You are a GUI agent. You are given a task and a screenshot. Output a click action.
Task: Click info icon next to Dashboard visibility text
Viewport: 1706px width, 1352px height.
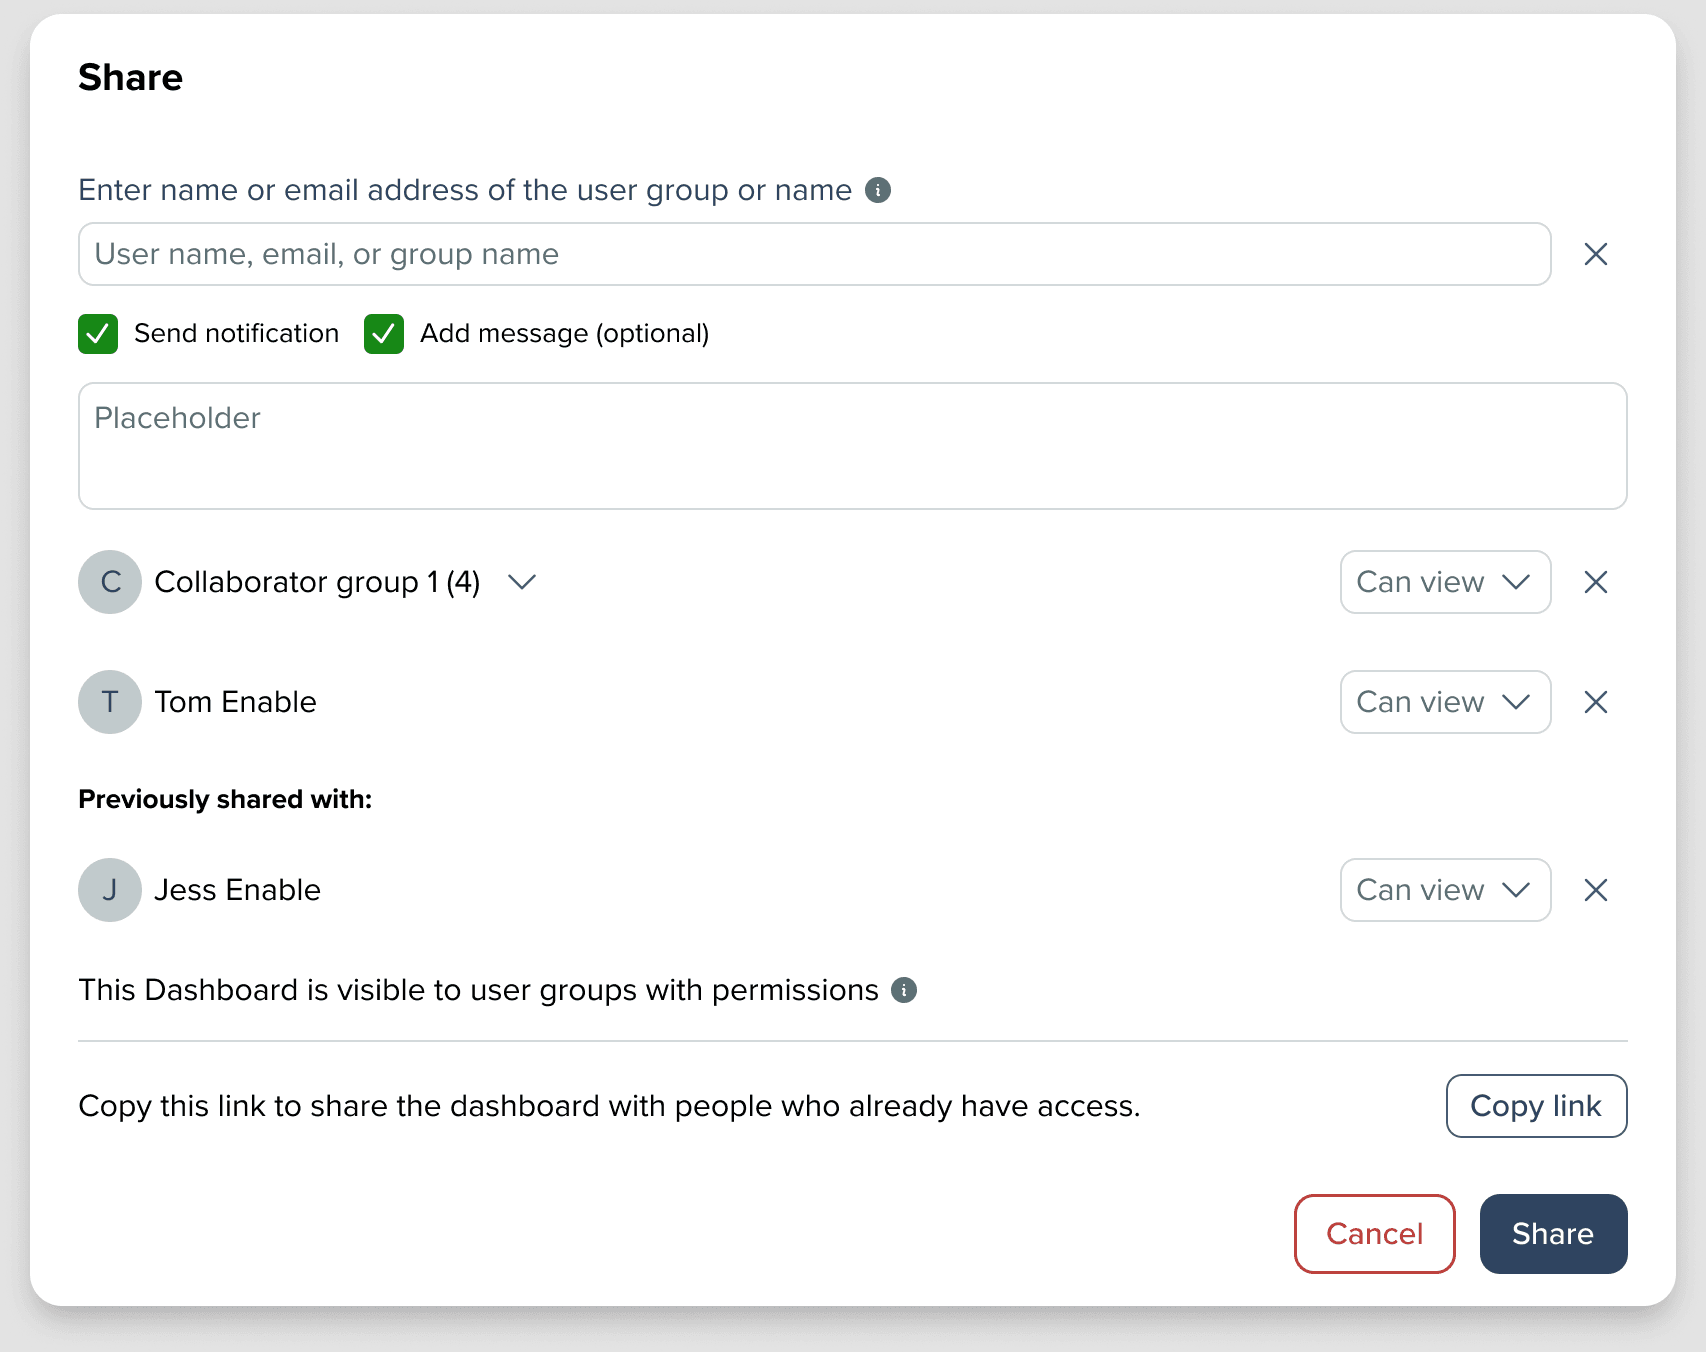pos(904,990)
